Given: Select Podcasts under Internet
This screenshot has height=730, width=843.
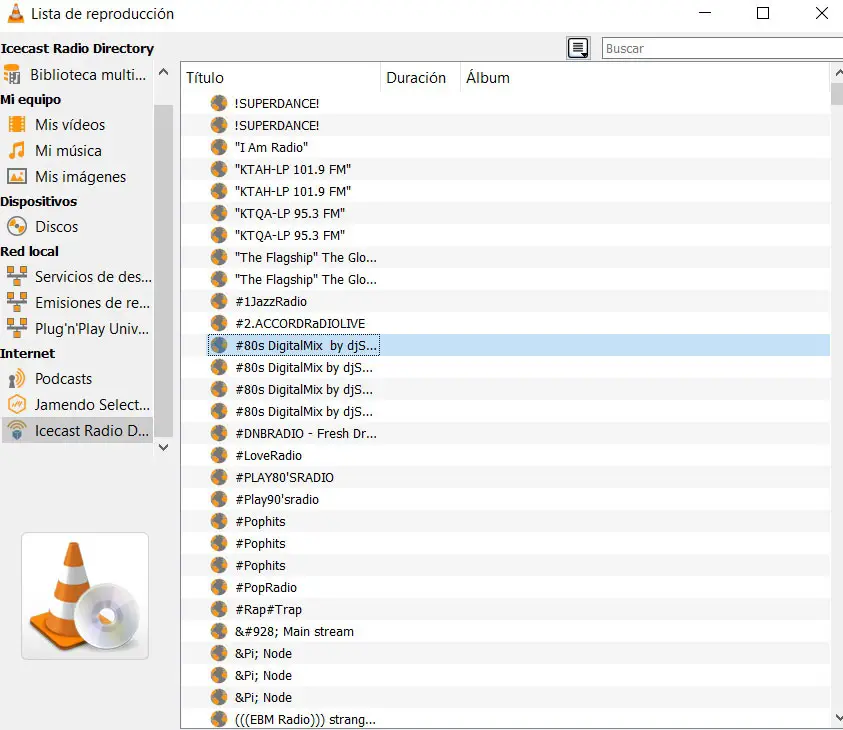Looking at the screenshot, I should pyautogui.click(x=77, y=378).
